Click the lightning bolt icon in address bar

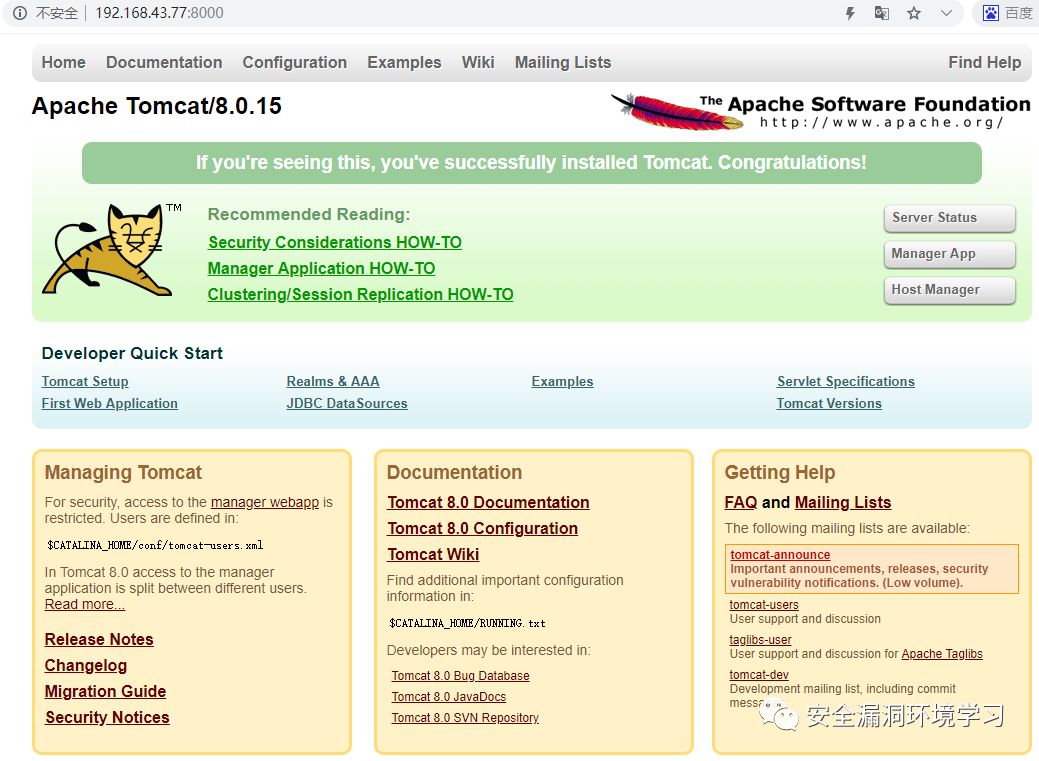click(850, 13)
